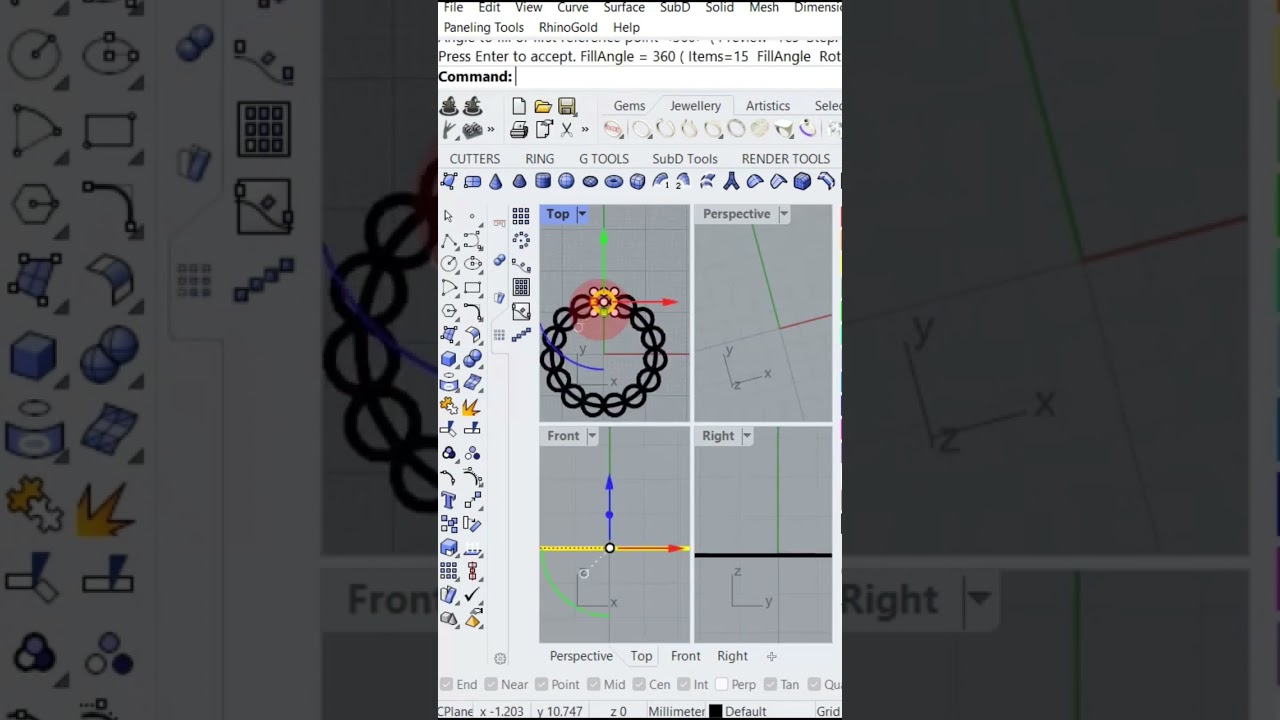Select the truncated cone icon

(519, 181)
